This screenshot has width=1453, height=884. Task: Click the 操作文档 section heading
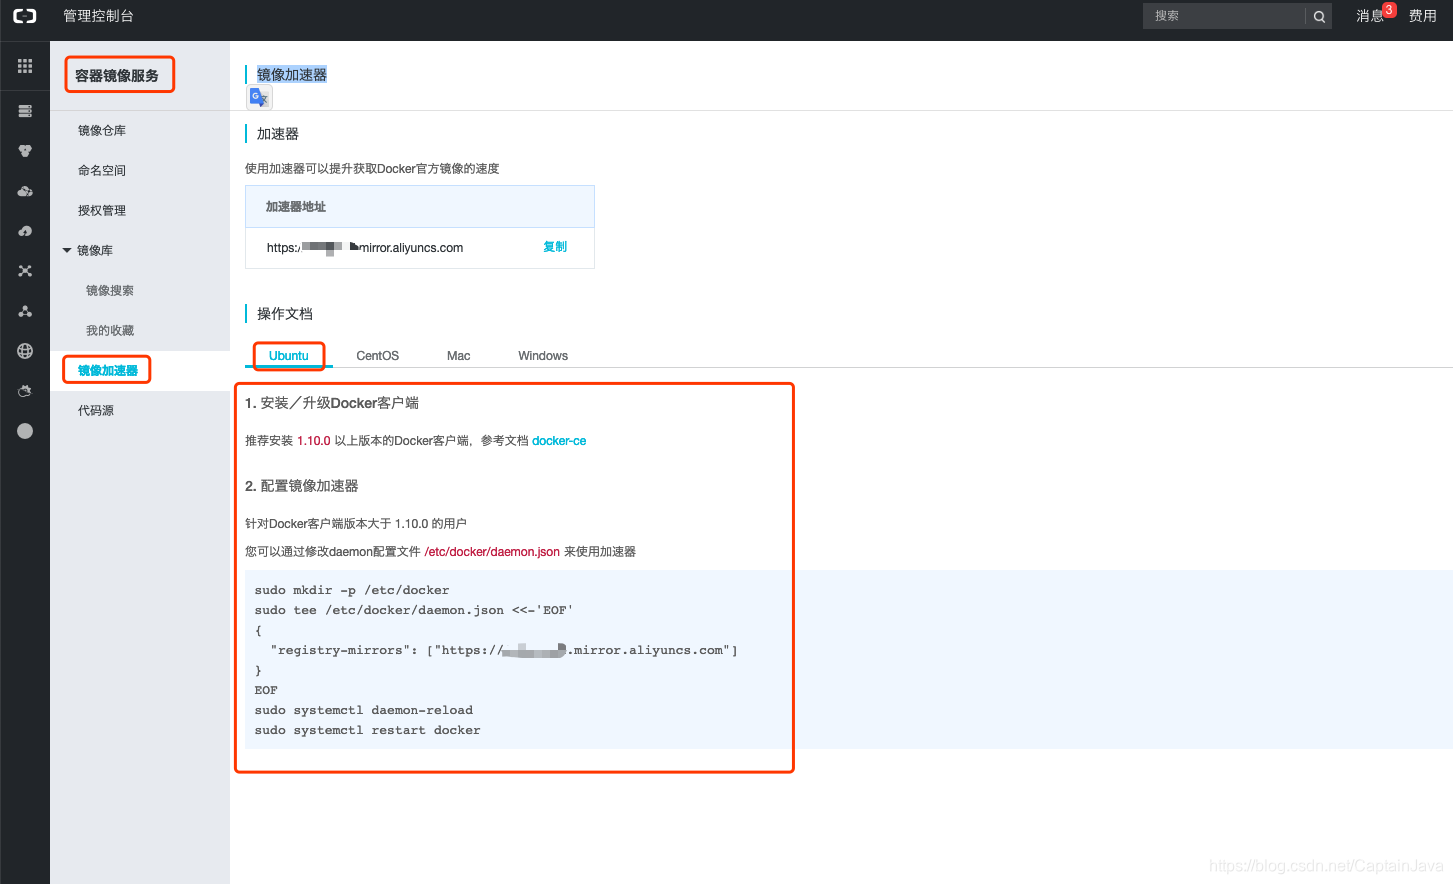tap(285, 314)
